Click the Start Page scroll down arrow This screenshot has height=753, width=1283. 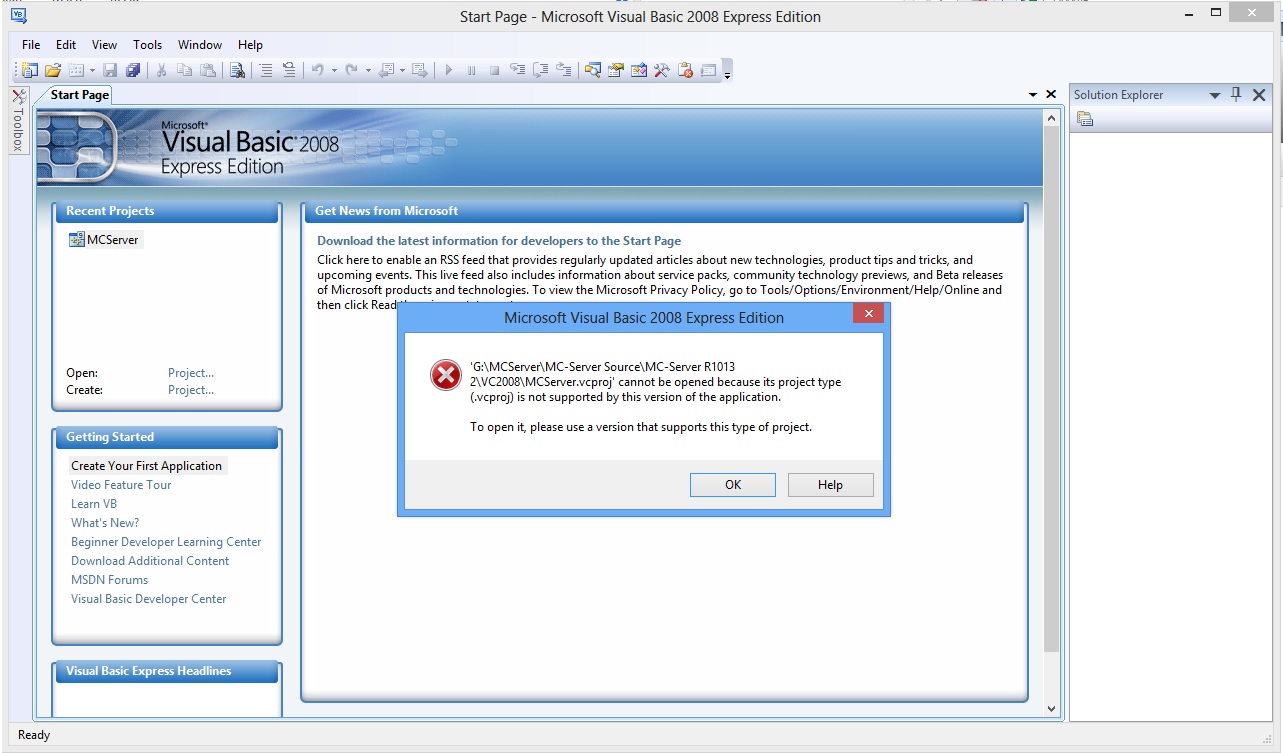[x=1051, y=708]
